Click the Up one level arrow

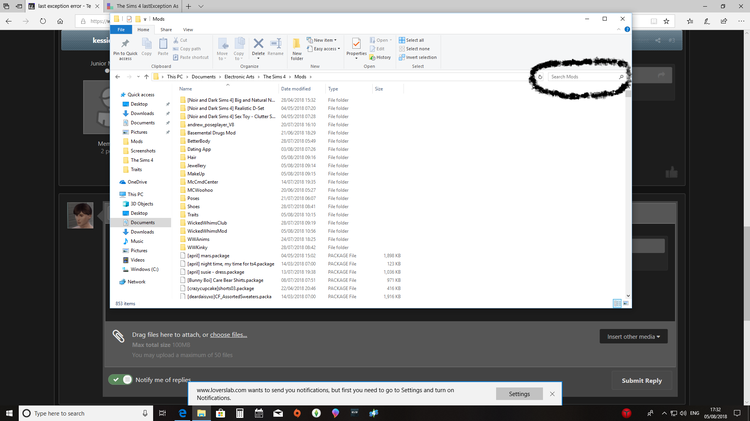[x=146, y=77]
